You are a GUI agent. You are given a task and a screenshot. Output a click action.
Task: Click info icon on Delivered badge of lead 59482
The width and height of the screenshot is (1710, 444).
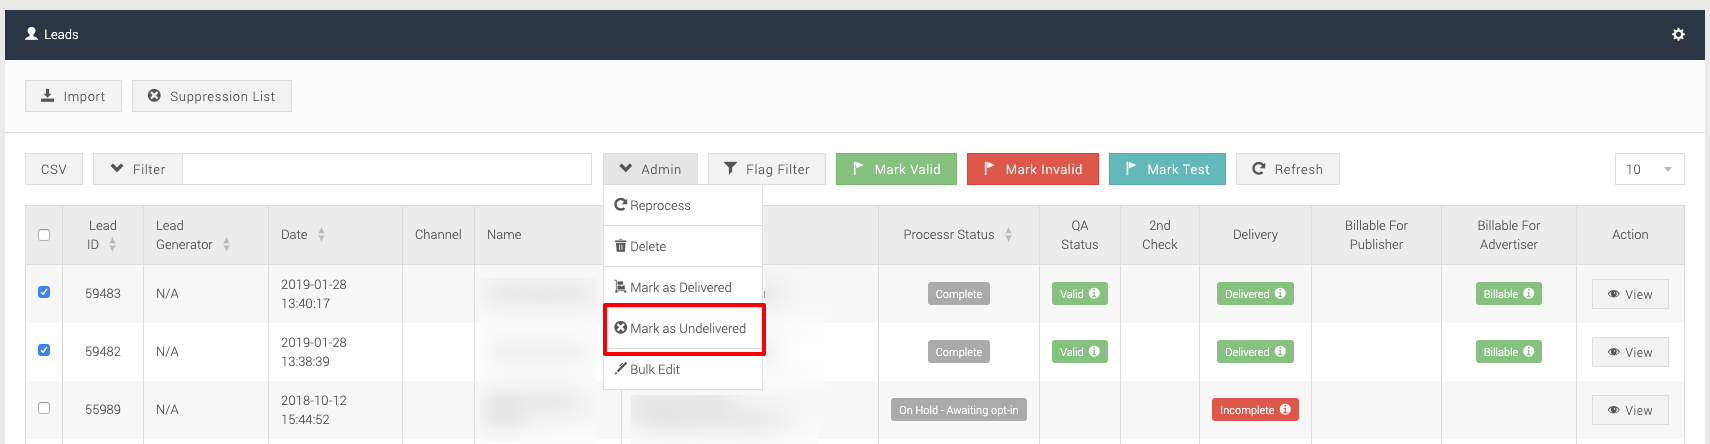(1280, 351)
